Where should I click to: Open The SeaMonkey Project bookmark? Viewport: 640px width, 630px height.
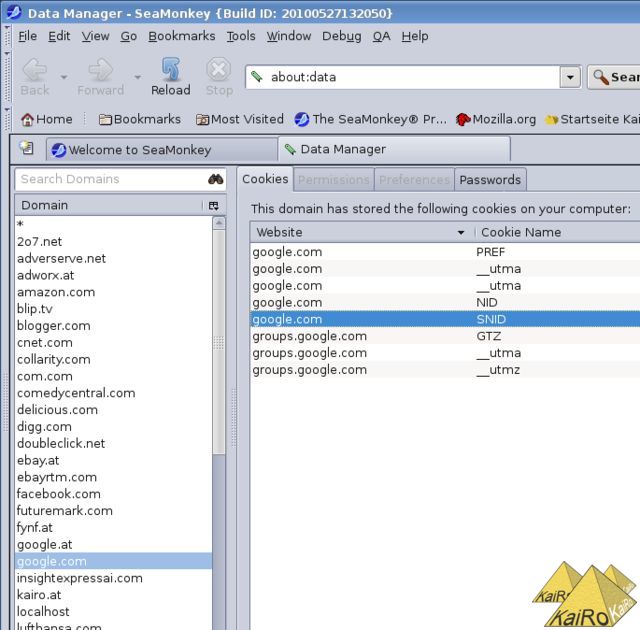coord(371,119)
